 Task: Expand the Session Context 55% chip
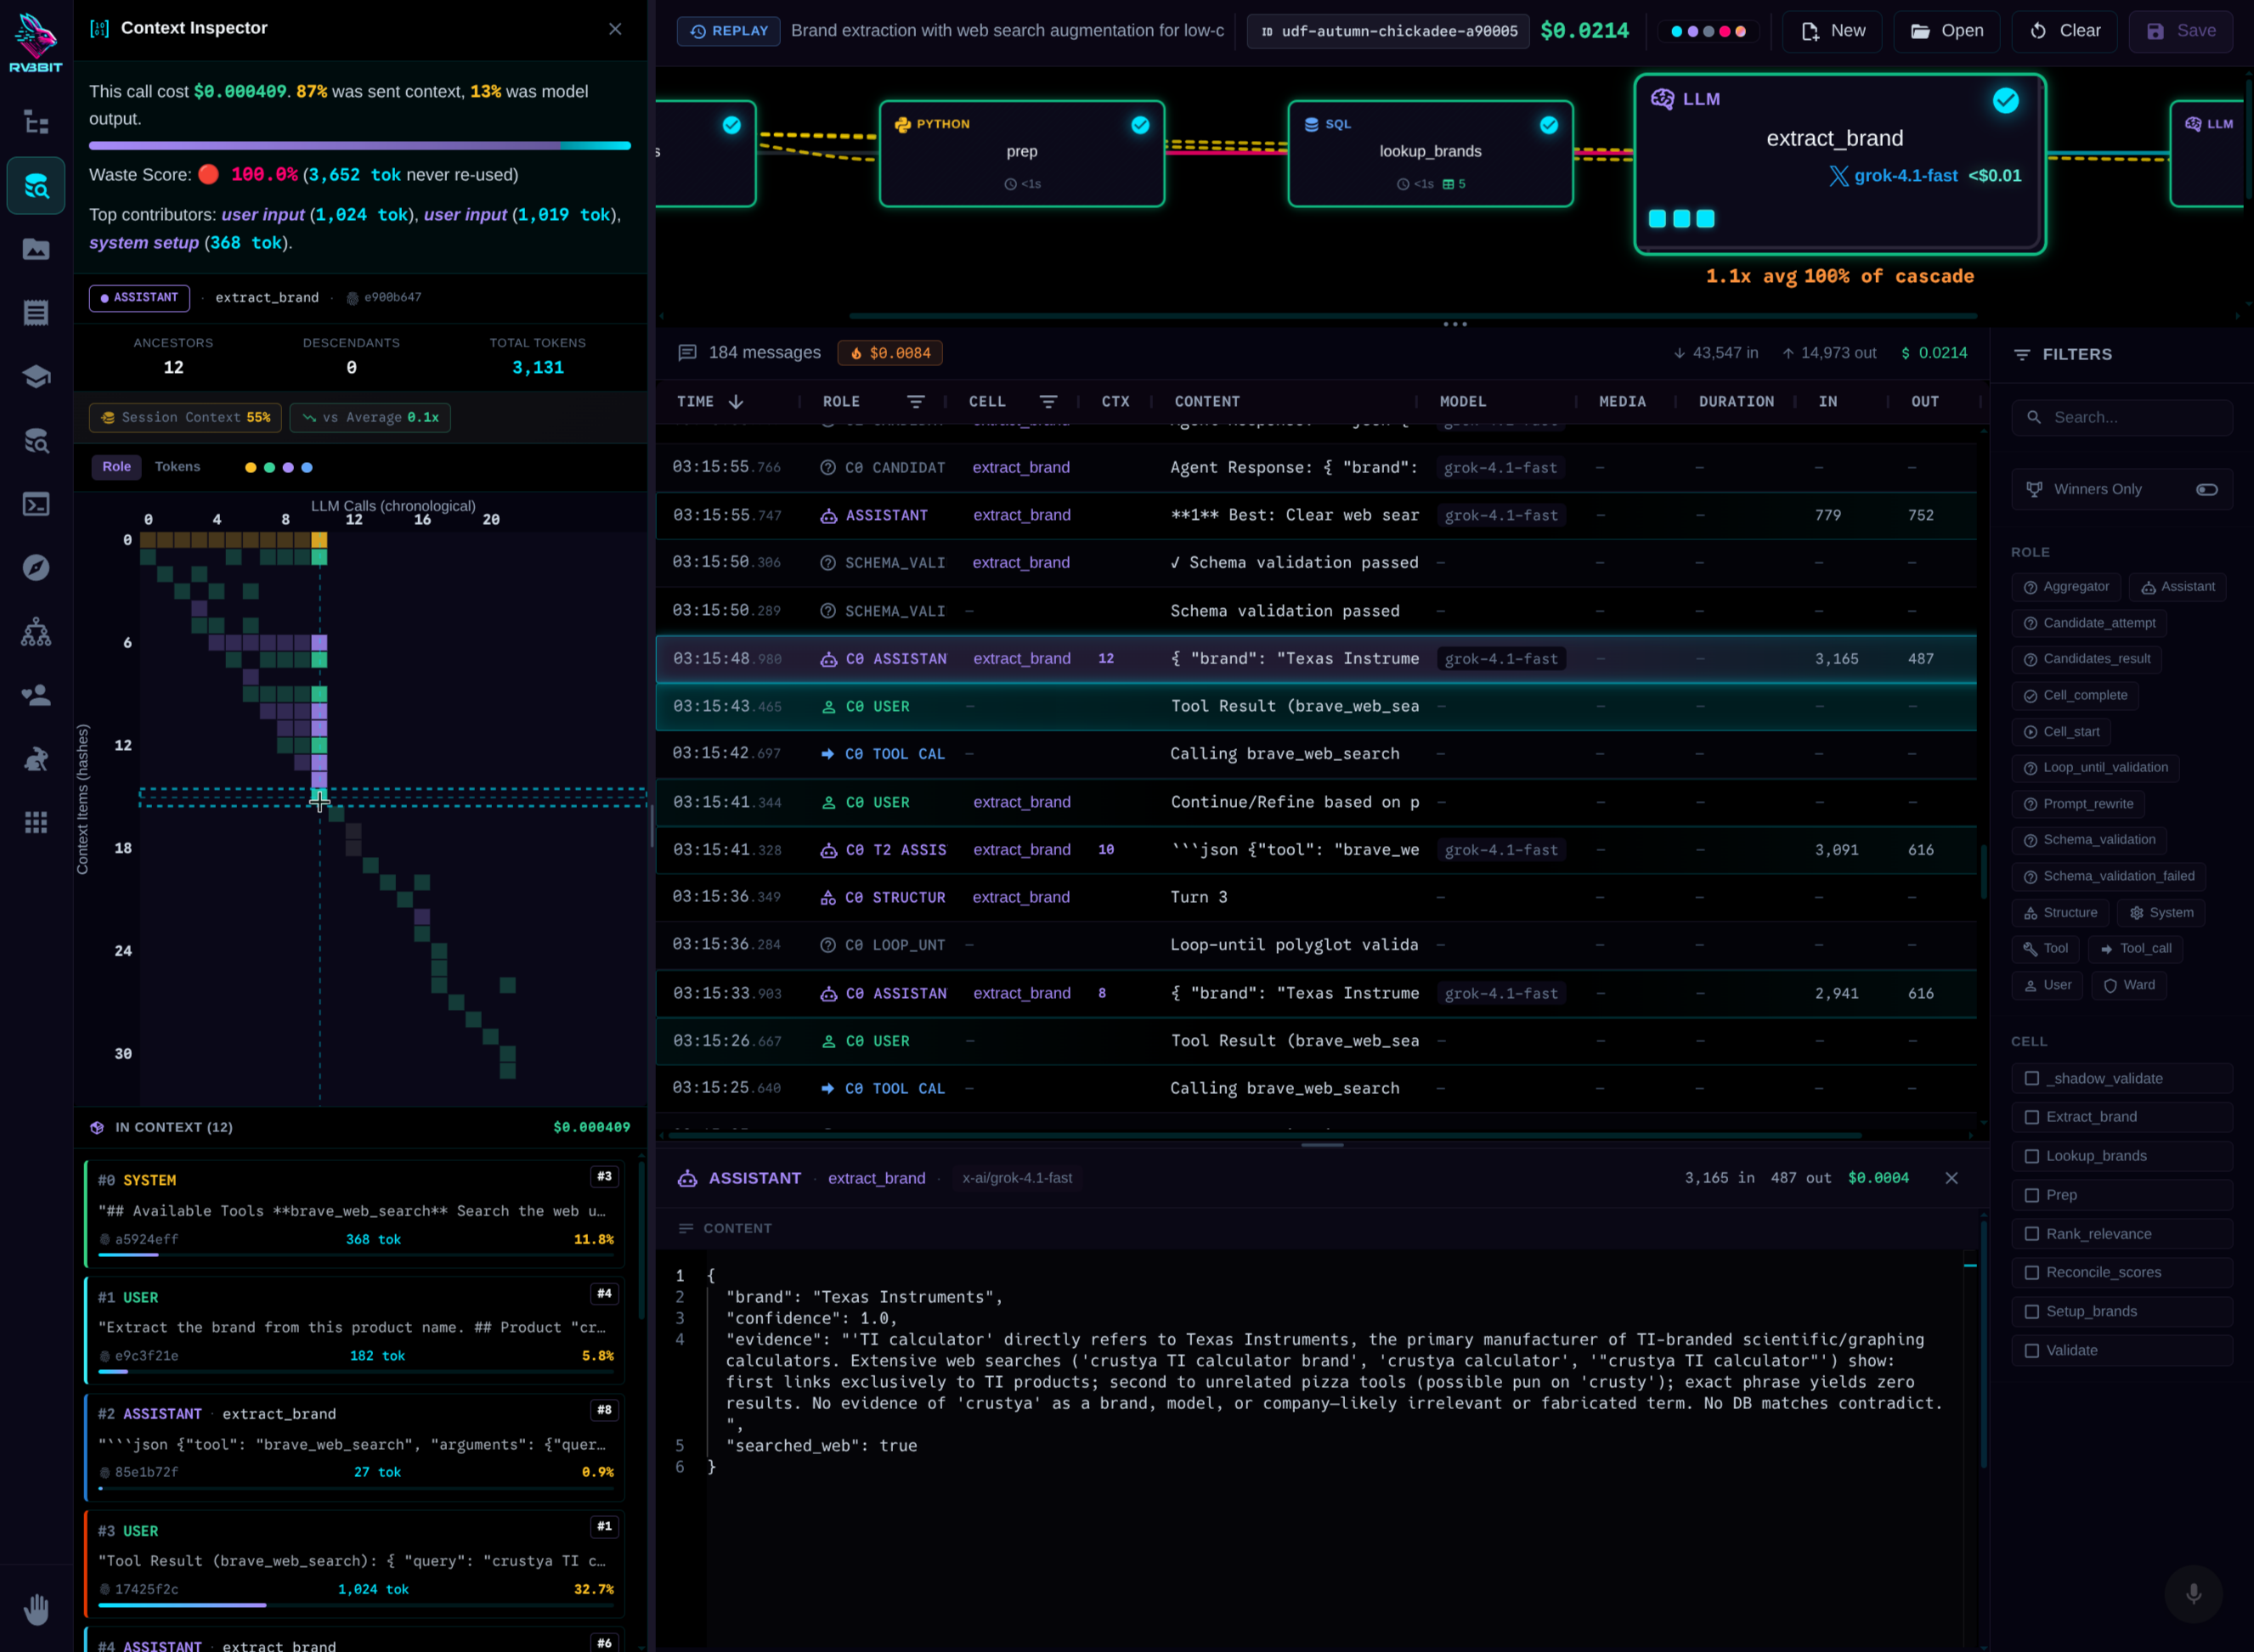click(185, 418)
